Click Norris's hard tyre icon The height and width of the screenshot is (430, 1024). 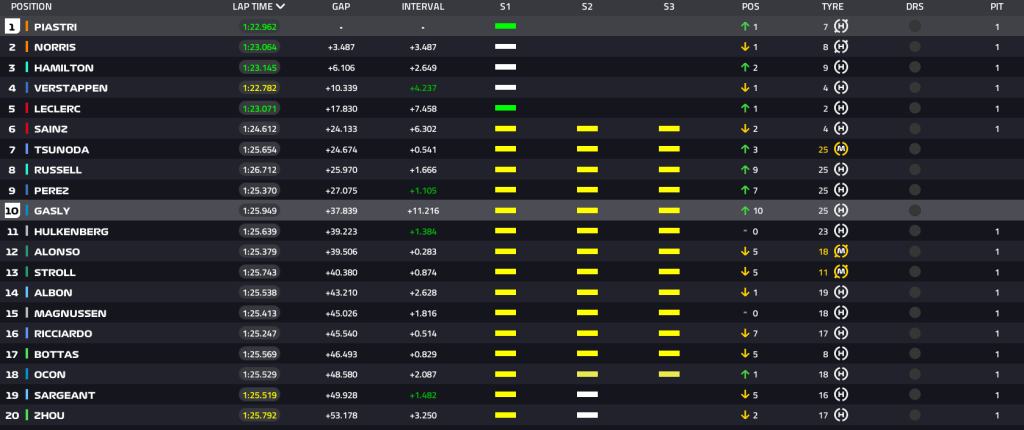tap(841, 47)
